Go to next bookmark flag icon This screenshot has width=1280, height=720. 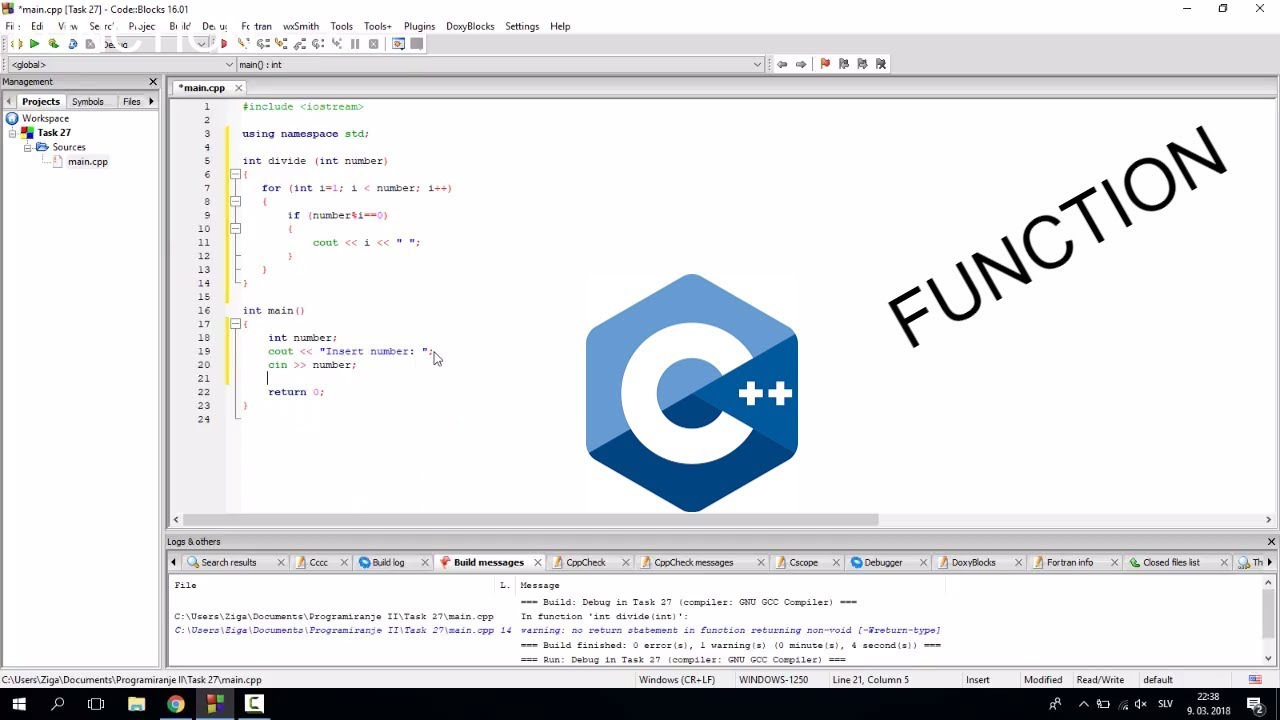(x=862, y=64)
